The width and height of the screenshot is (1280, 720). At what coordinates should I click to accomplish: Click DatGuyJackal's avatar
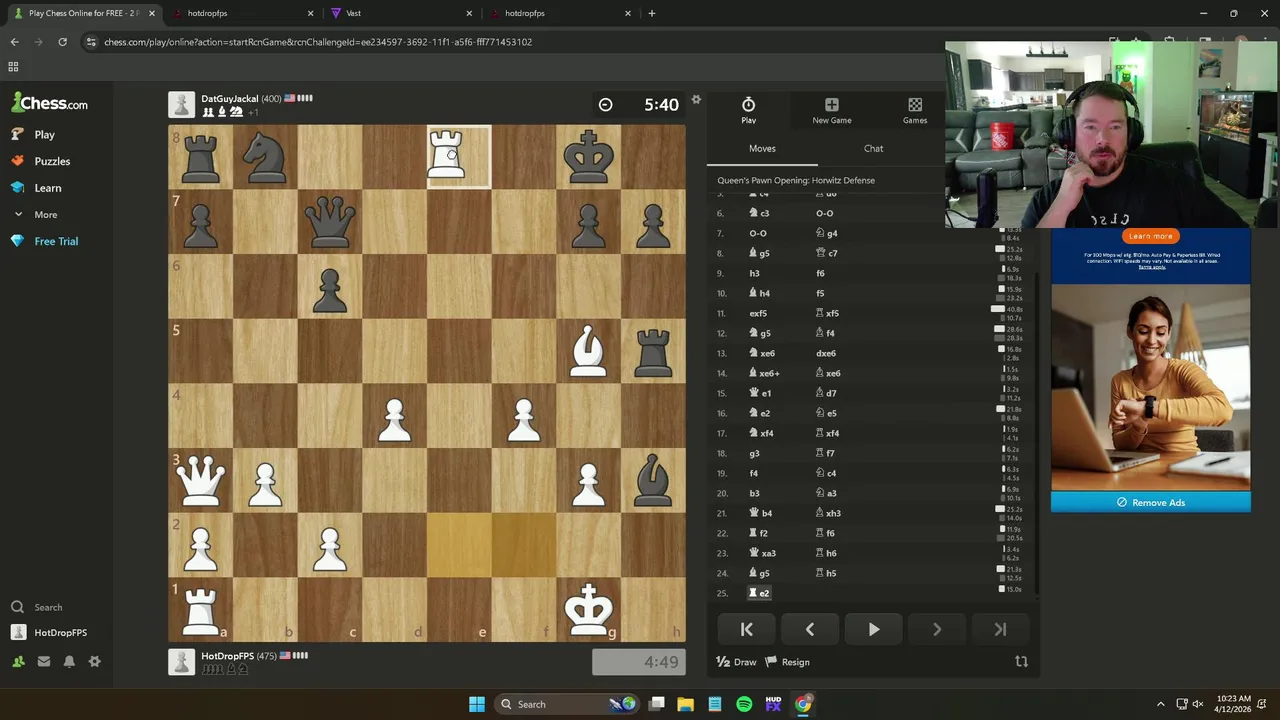pos(181,104)
